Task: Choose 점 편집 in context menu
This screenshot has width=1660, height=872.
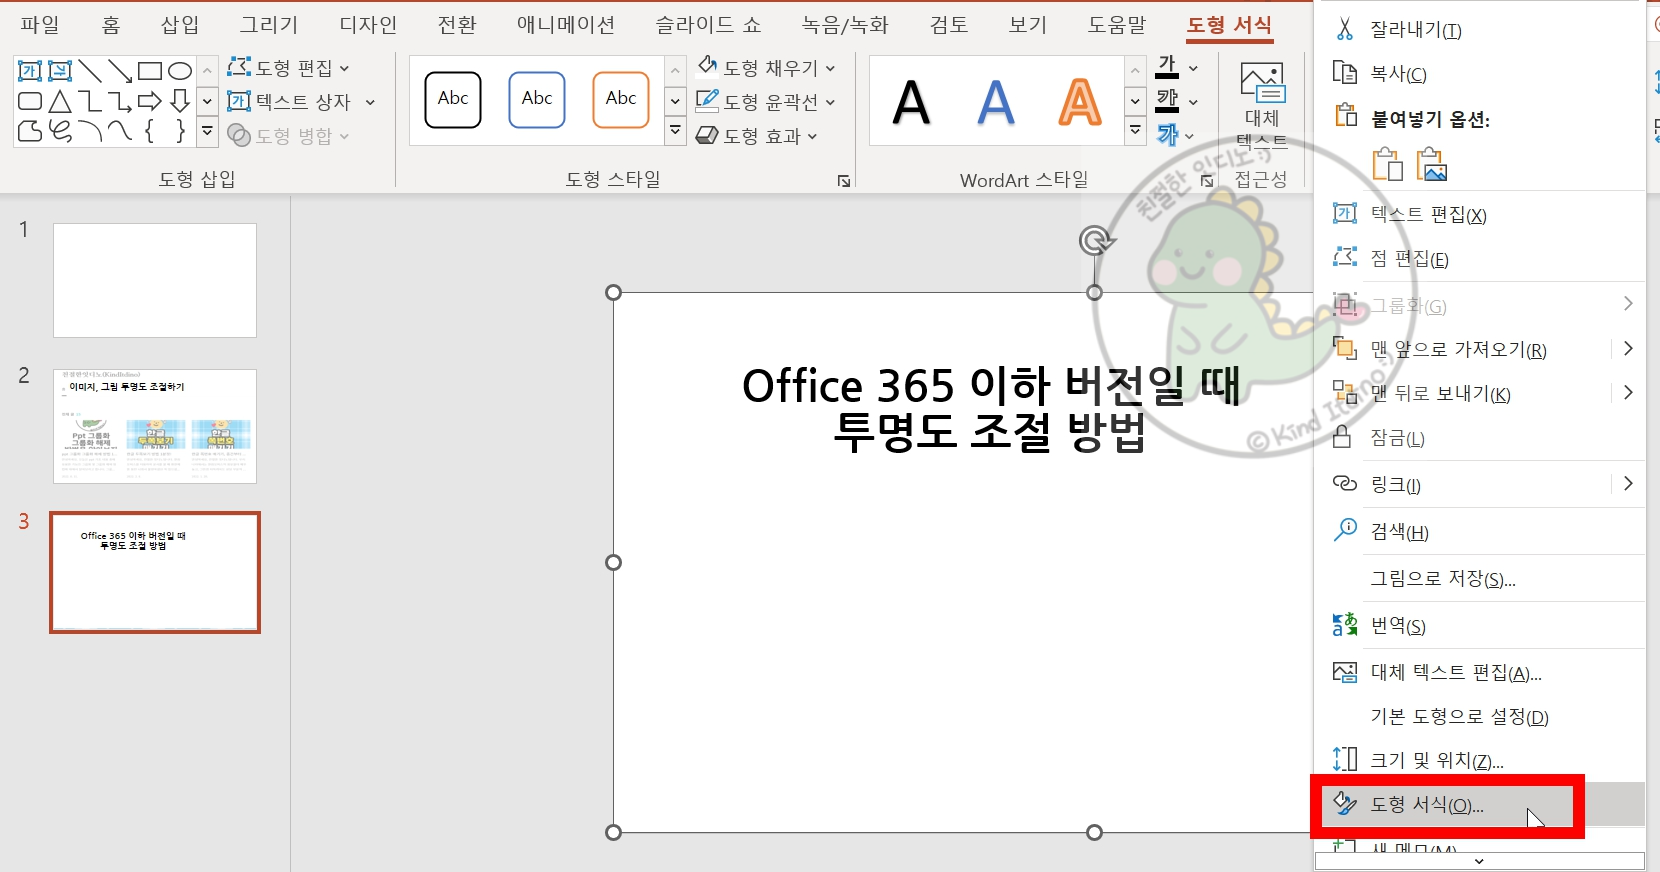Action: point(1479,258)
